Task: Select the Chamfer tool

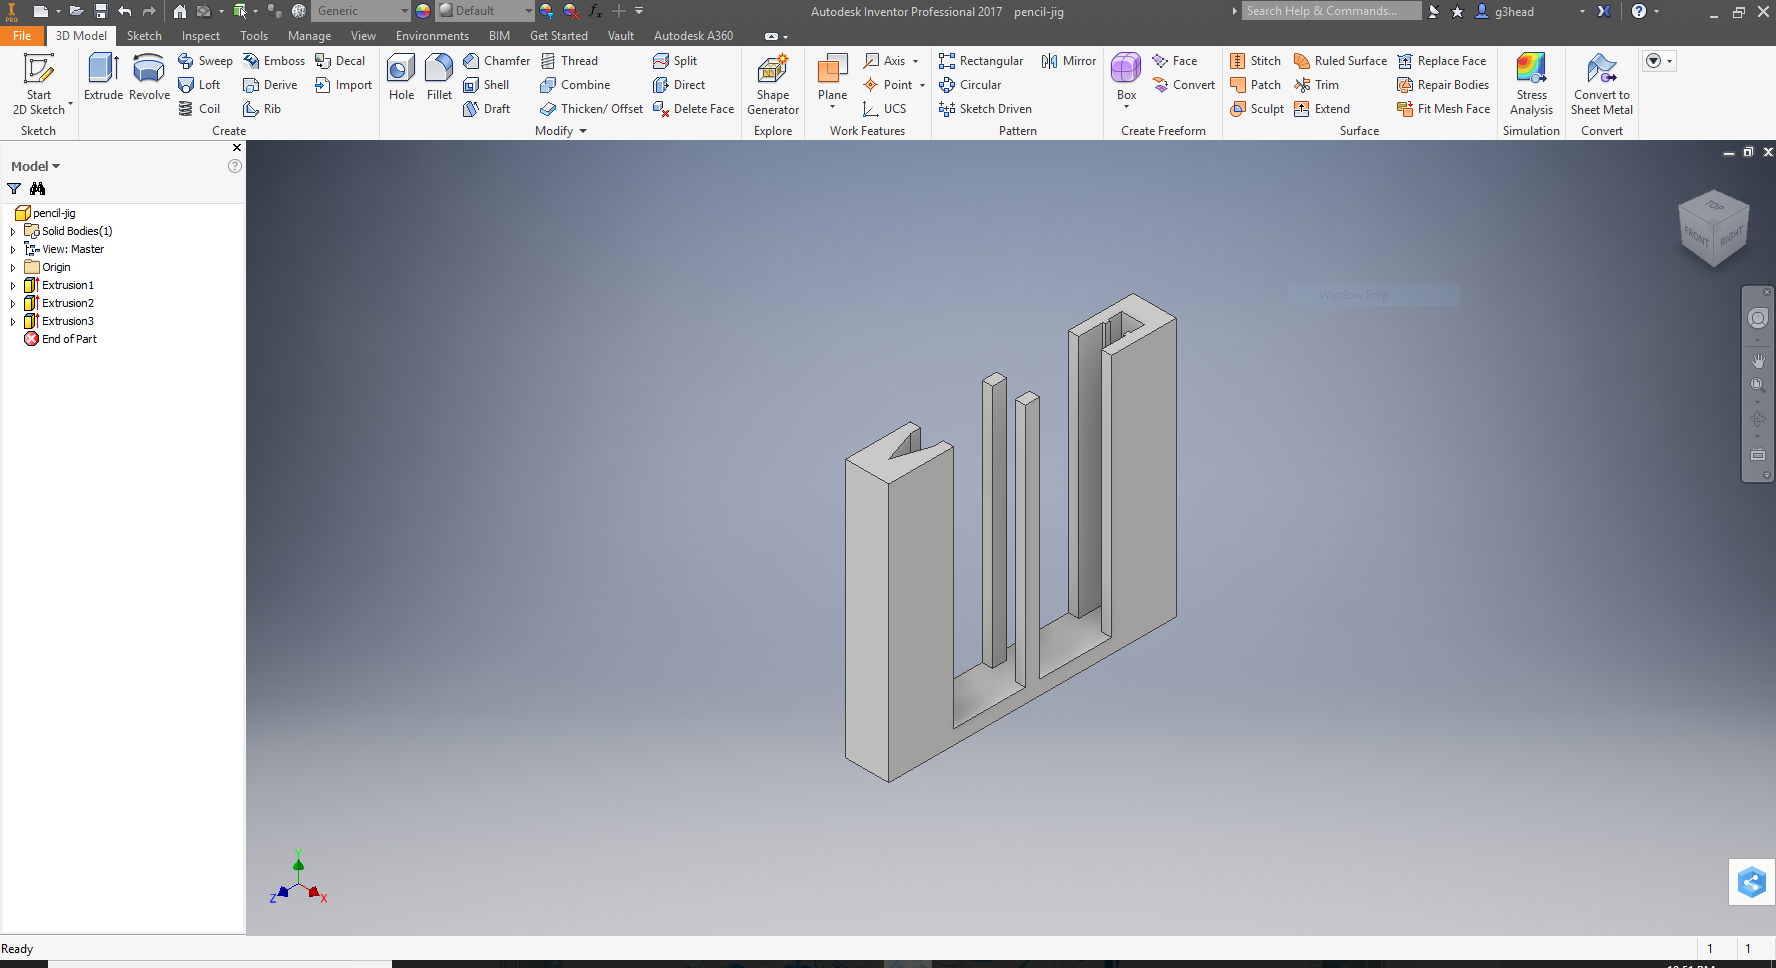Action: [x=497, y=60]
